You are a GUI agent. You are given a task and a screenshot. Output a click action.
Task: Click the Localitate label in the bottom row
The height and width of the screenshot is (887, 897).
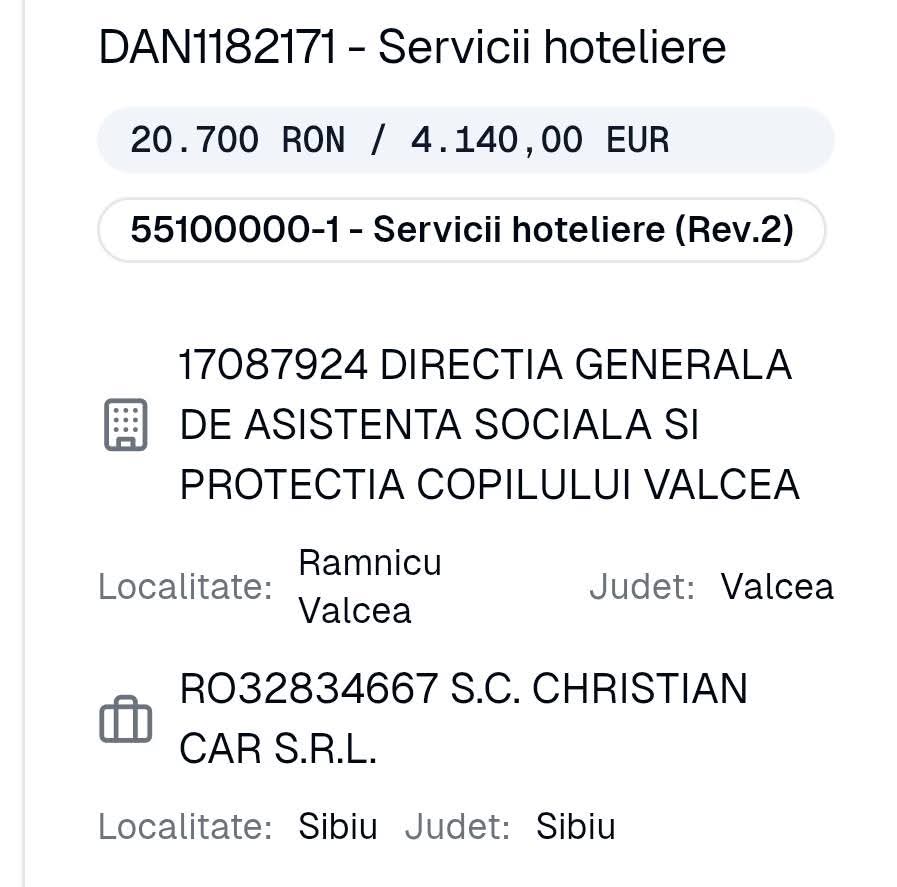coord(185,828)
